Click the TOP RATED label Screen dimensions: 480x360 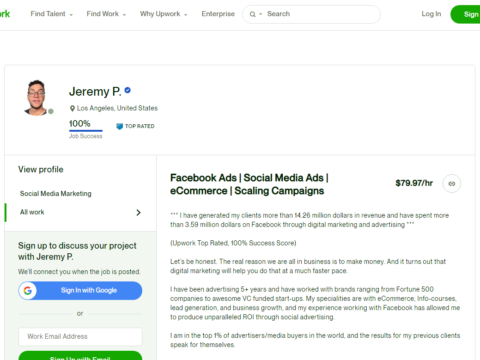coord(140,126)
